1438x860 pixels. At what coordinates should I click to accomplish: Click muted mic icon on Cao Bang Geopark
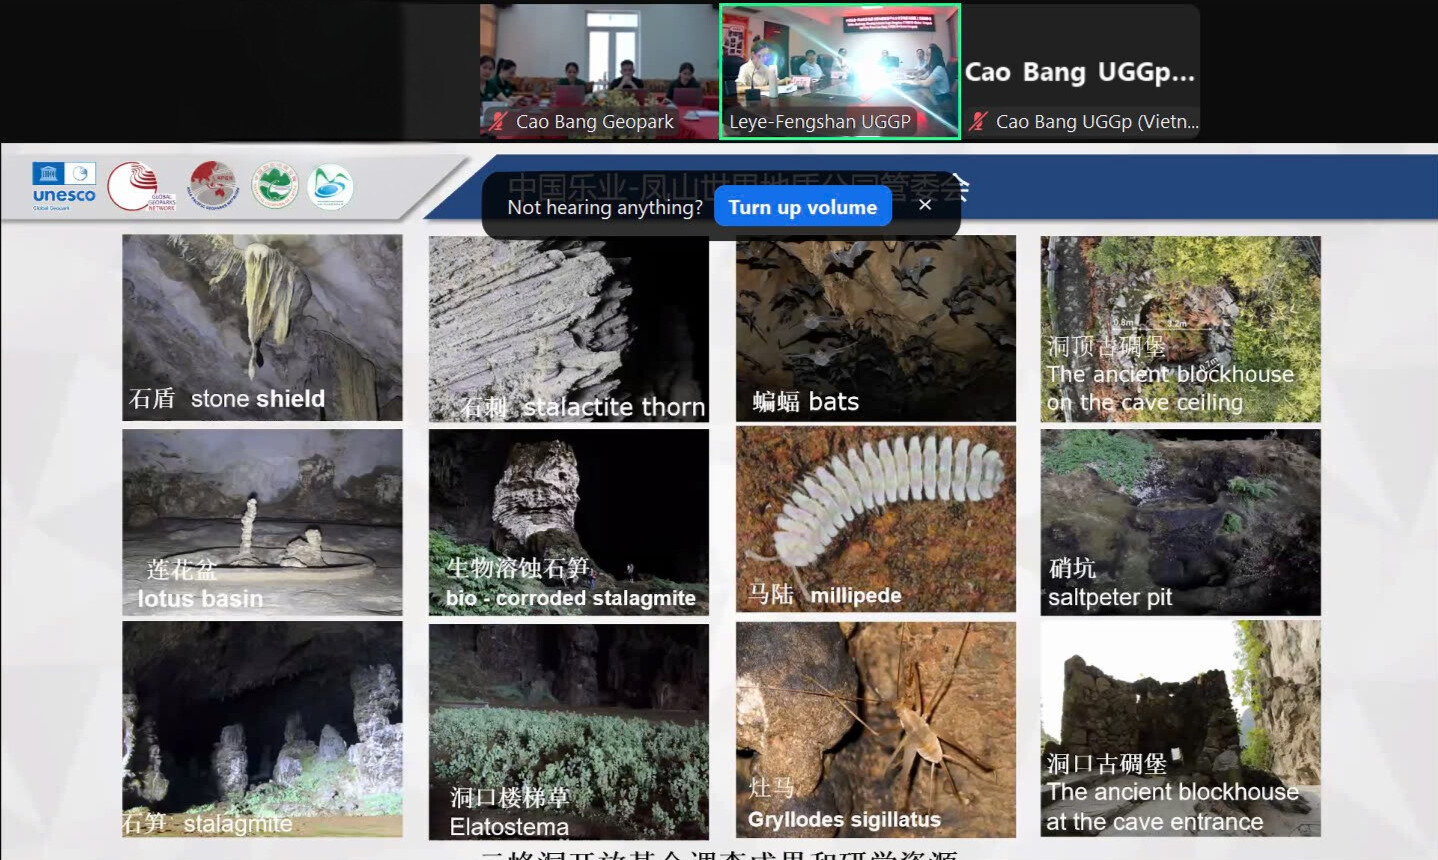click(x=497, y=122)
